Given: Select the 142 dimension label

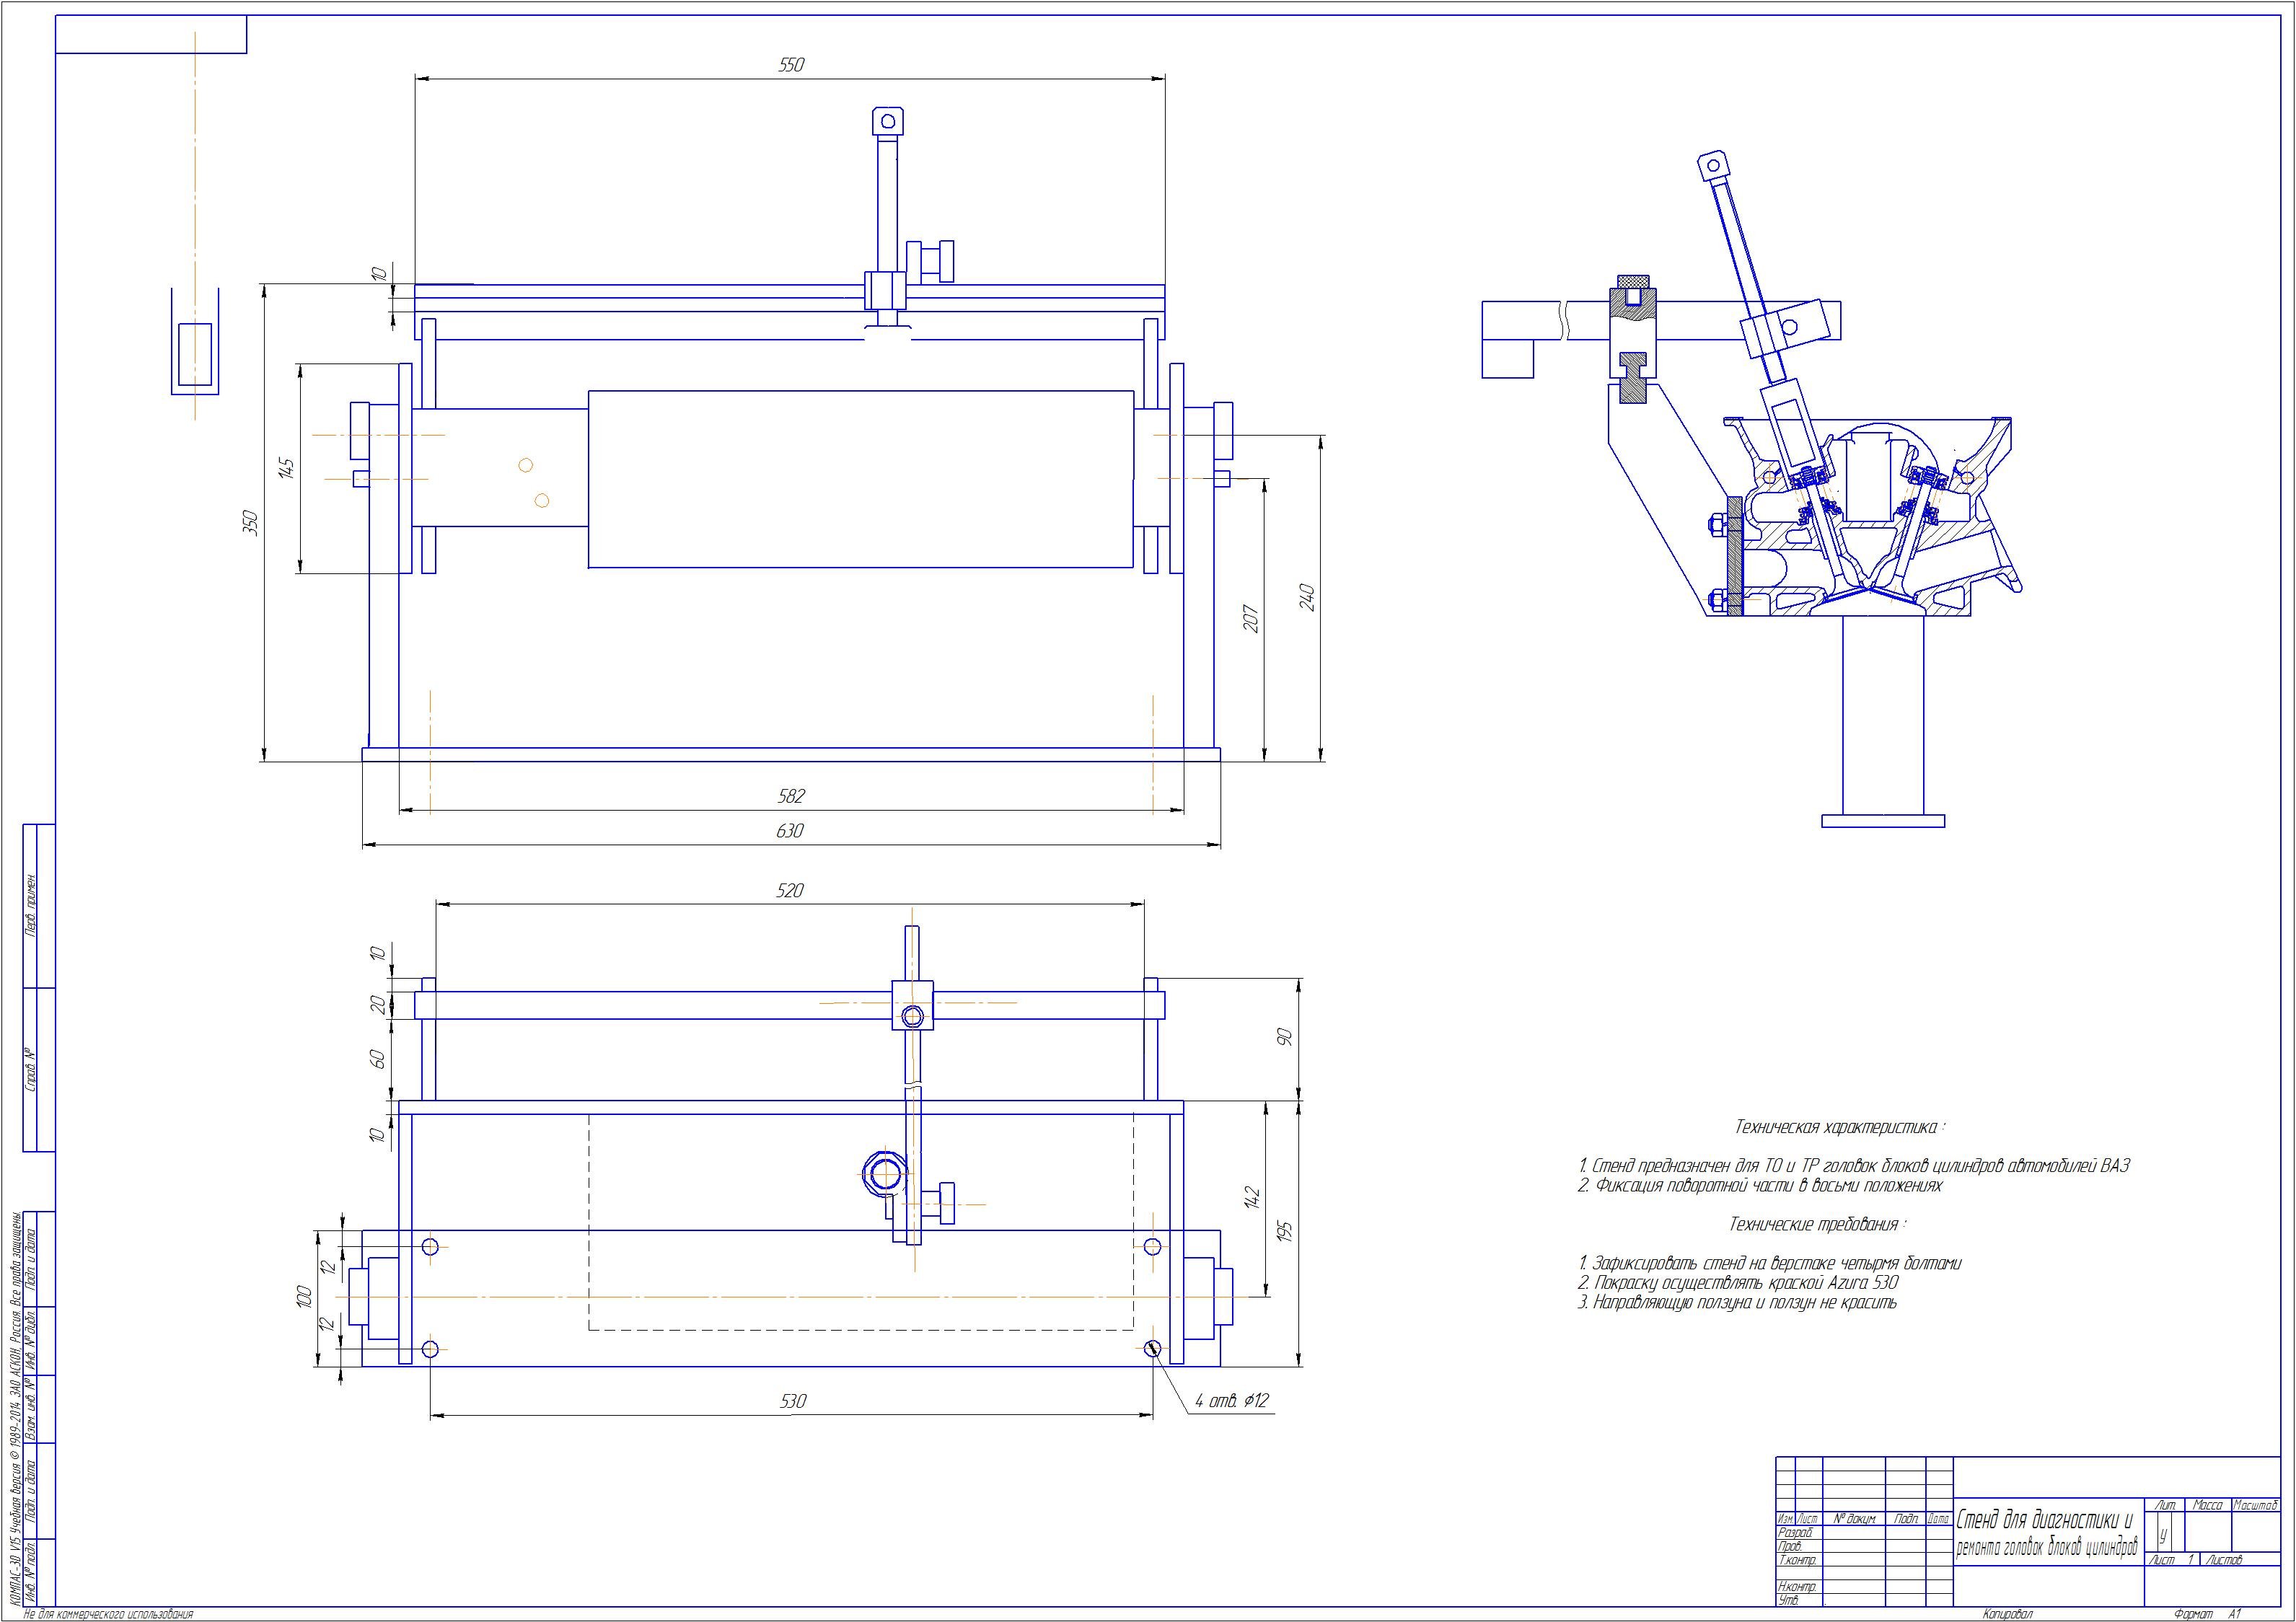Looking at the screenshot, I should pyautogui.click(x=1251, y=1198).
